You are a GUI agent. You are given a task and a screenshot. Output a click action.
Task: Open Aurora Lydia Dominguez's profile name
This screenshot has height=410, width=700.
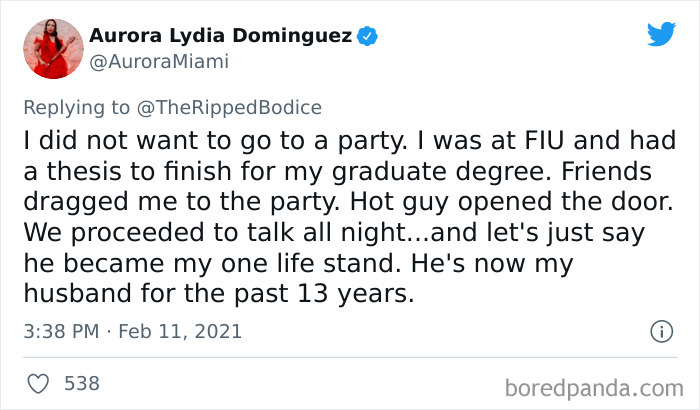(220, 37)
